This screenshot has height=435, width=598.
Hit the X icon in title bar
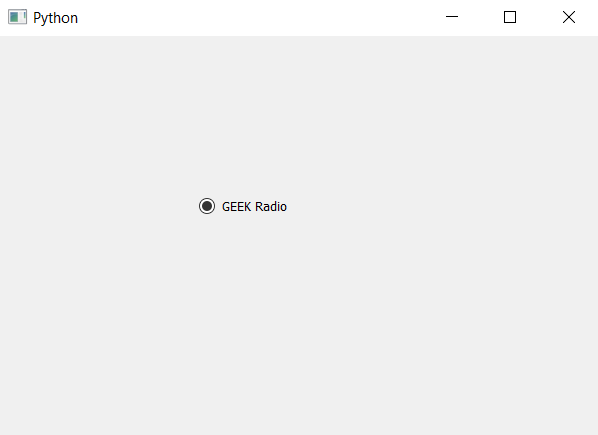point(569,17)
